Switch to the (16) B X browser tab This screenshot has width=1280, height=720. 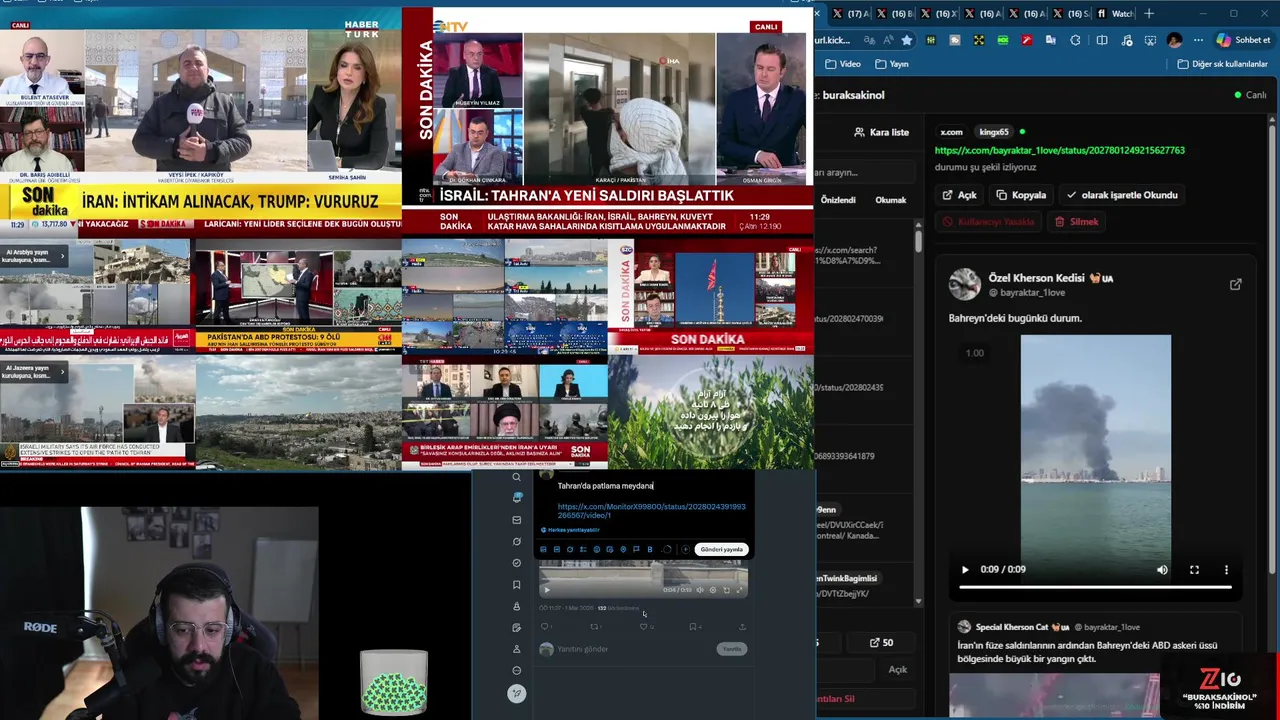click(894, 14)
